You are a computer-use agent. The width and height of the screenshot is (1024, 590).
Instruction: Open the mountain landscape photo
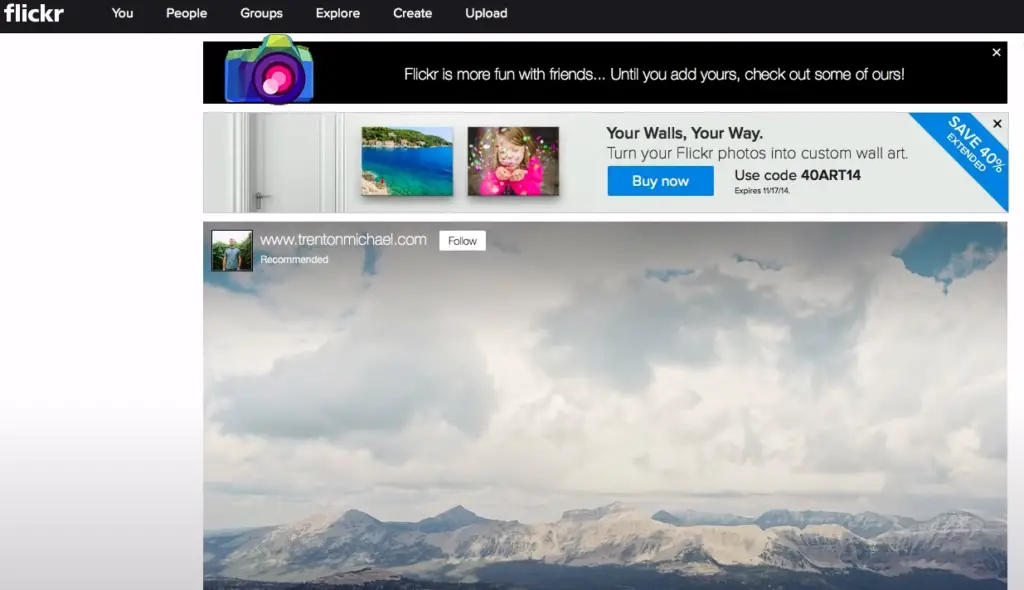(x=605, y=420)
